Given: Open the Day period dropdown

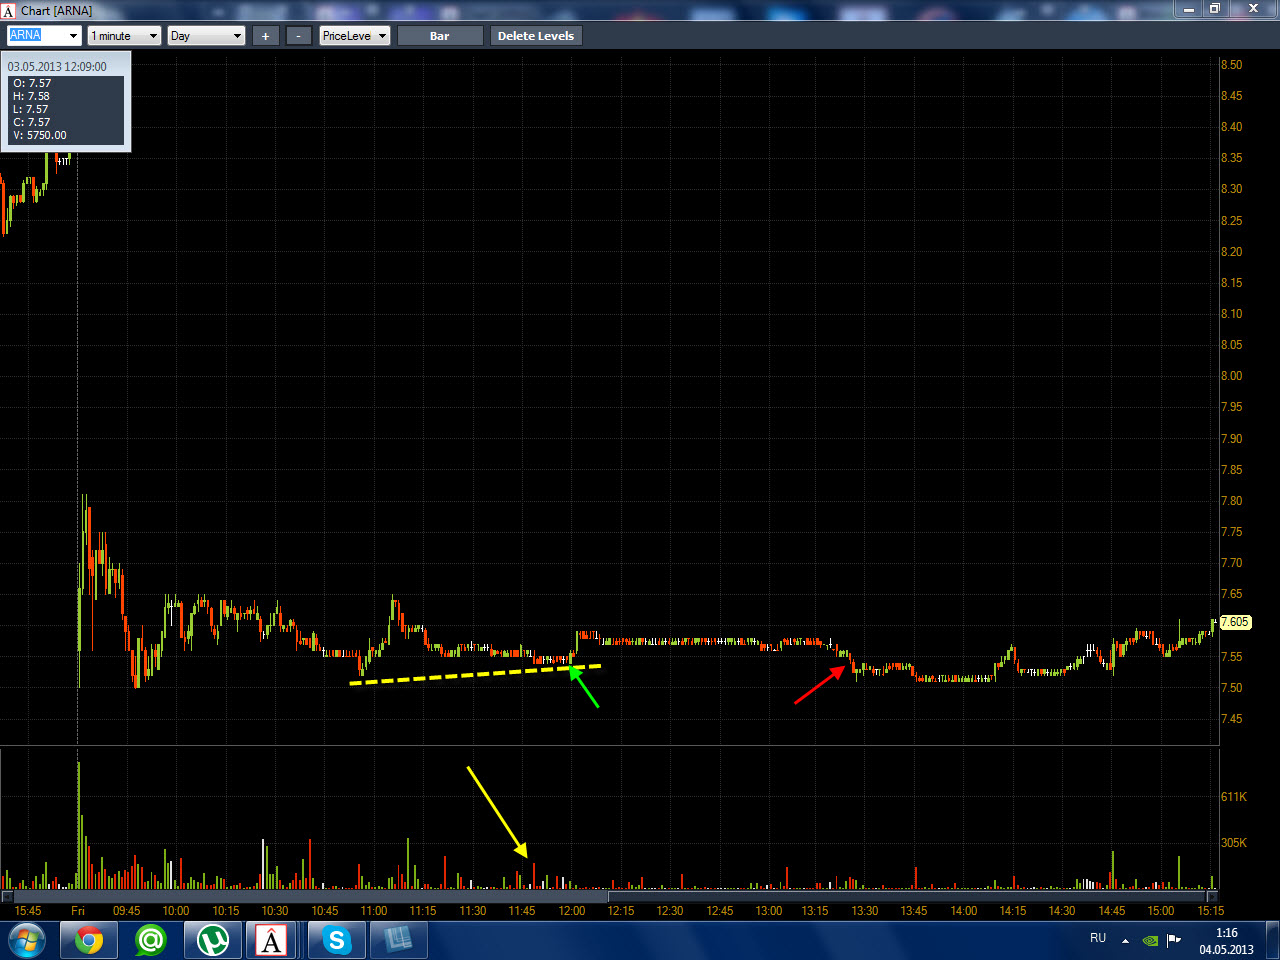Looking at the screenshot, I should coord(207,36).
